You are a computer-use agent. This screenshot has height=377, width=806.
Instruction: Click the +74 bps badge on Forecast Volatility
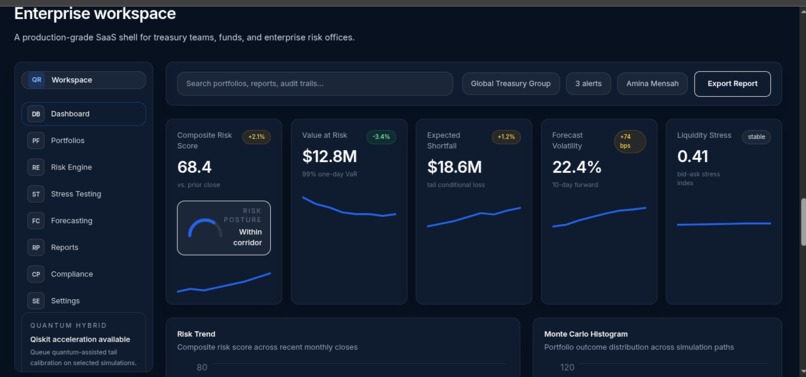click(x=630, y=141)
